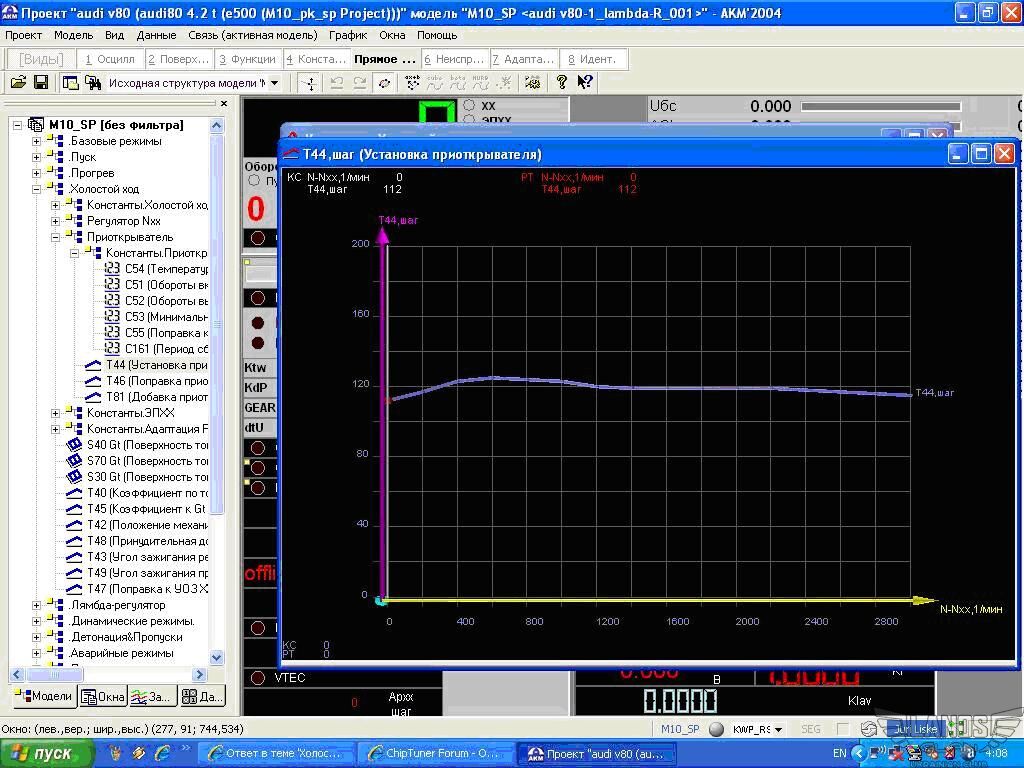The image size is (1024, 768).
Task: Expand the .Базовые режимы tree node
Action: click(37, 141)
